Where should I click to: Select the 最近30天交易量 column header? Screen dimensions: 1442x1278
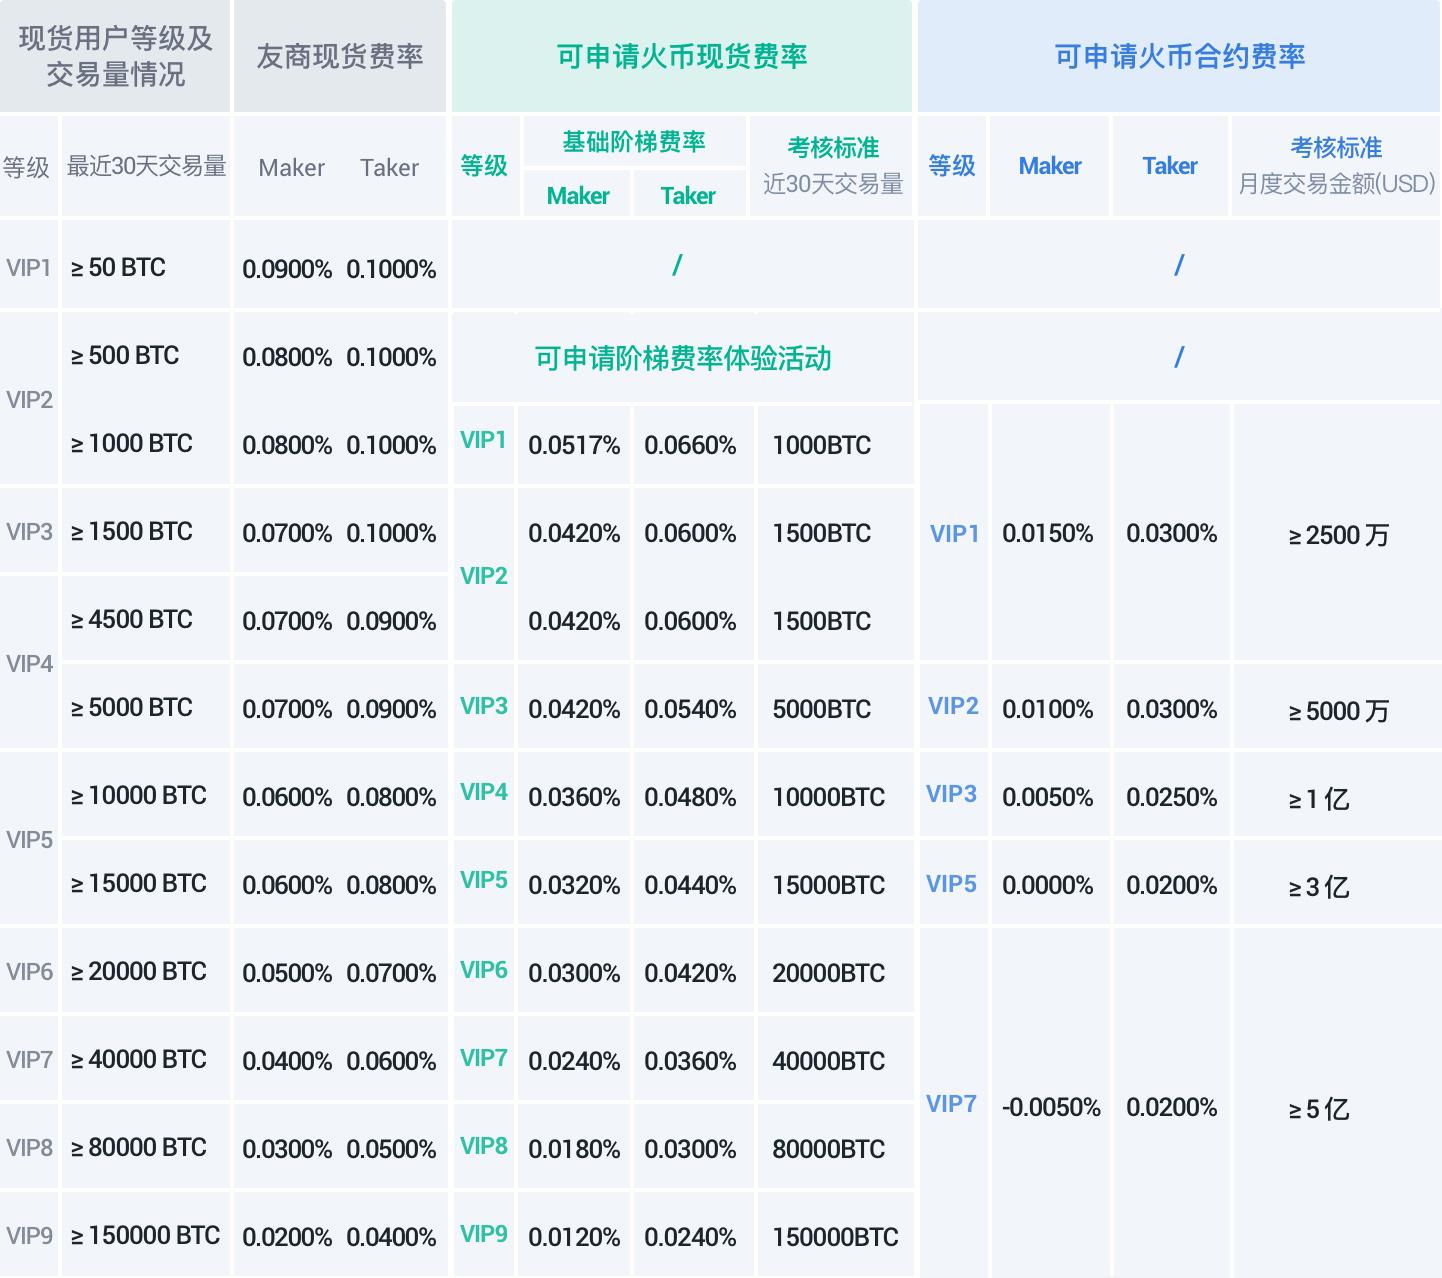pyautogui.click(x=147, y=166)
